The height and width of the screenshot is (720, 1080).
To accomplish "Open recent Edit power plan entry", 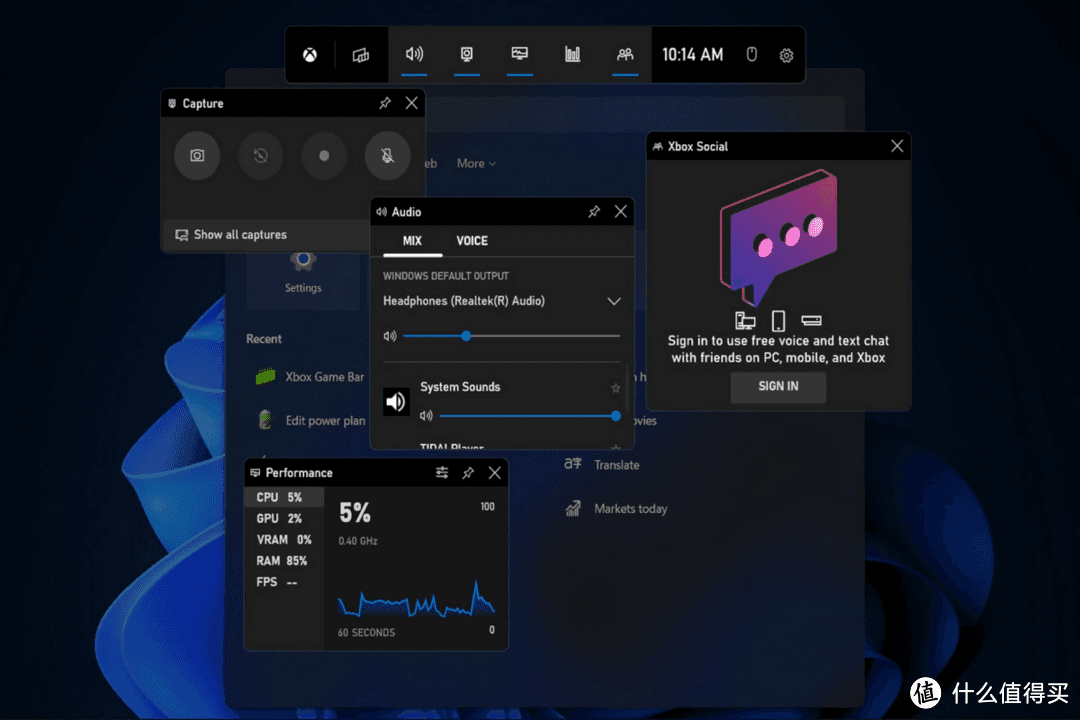I will coord(311,420).
